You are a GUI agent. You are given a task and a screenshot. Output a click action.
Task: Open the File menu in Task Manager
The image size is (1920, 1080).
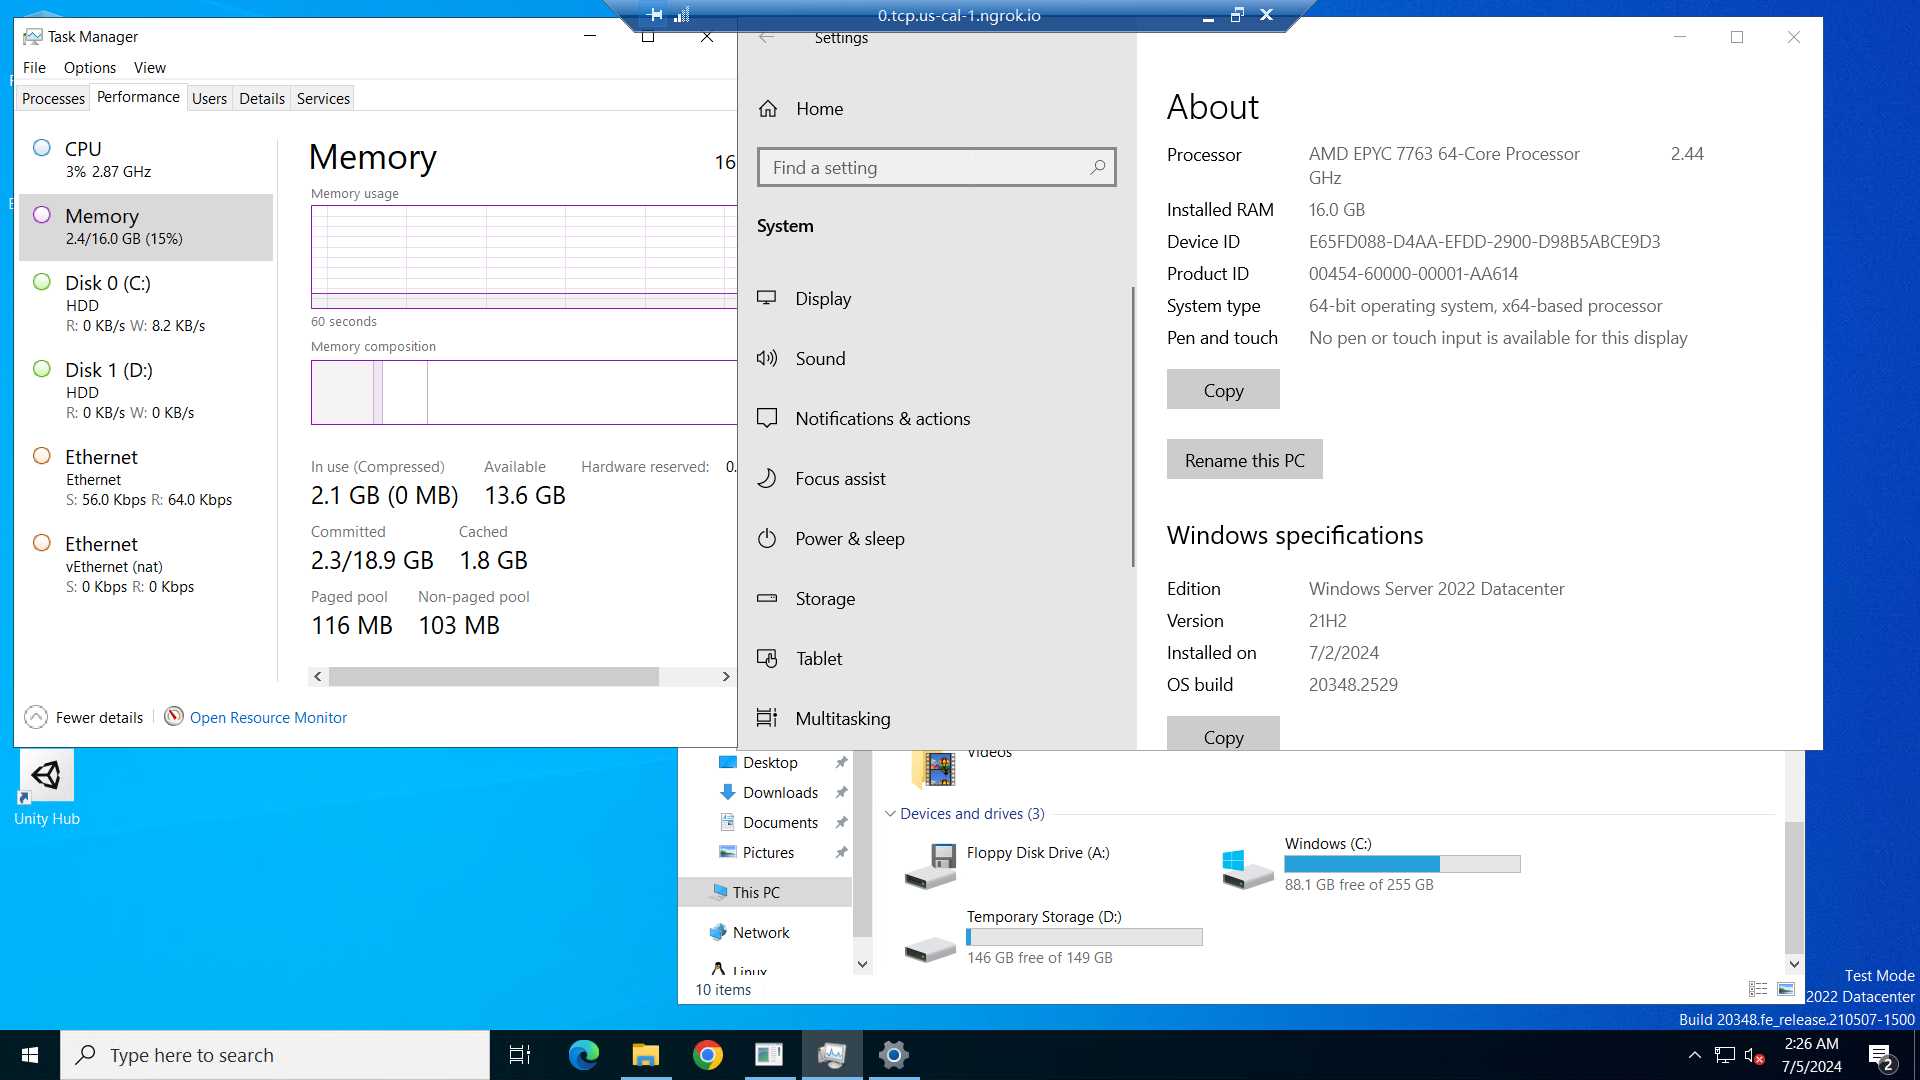[x=34, y=67]
